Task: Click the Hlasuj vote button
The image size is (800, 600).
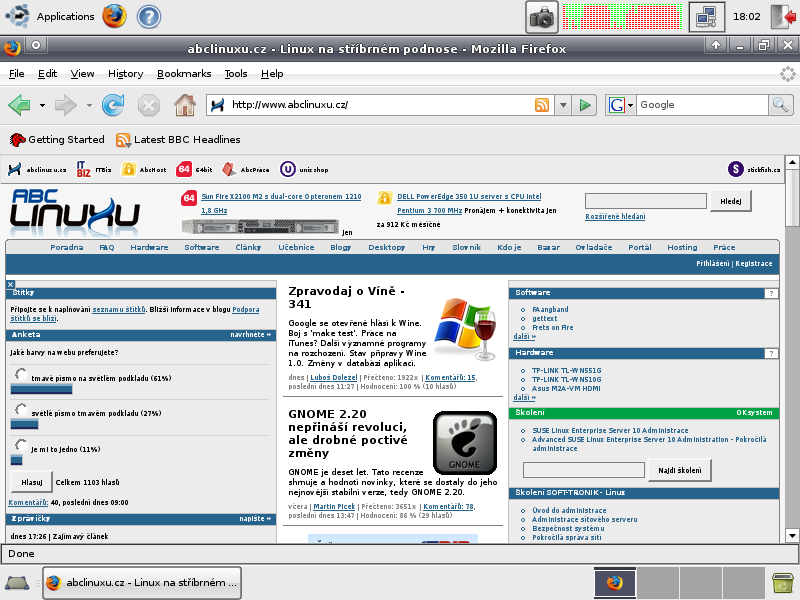Action: 32,482
